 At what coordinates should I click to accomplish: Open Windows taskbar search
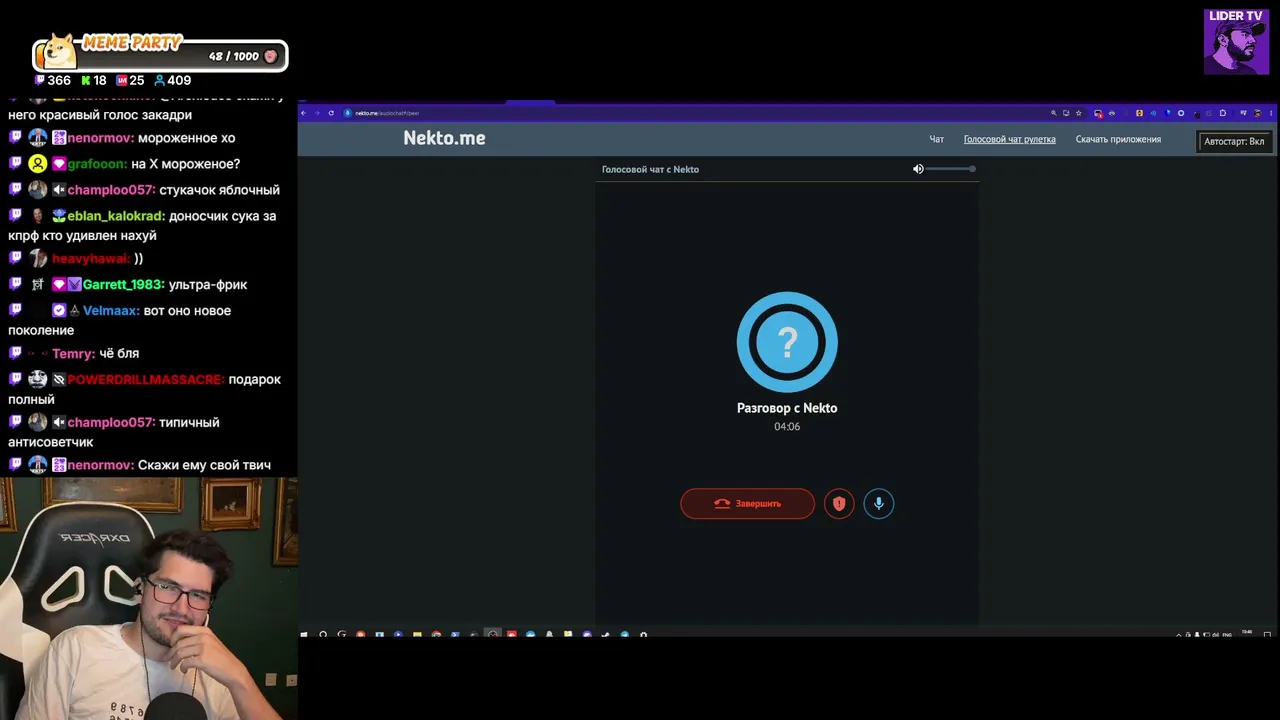(323, 635)
